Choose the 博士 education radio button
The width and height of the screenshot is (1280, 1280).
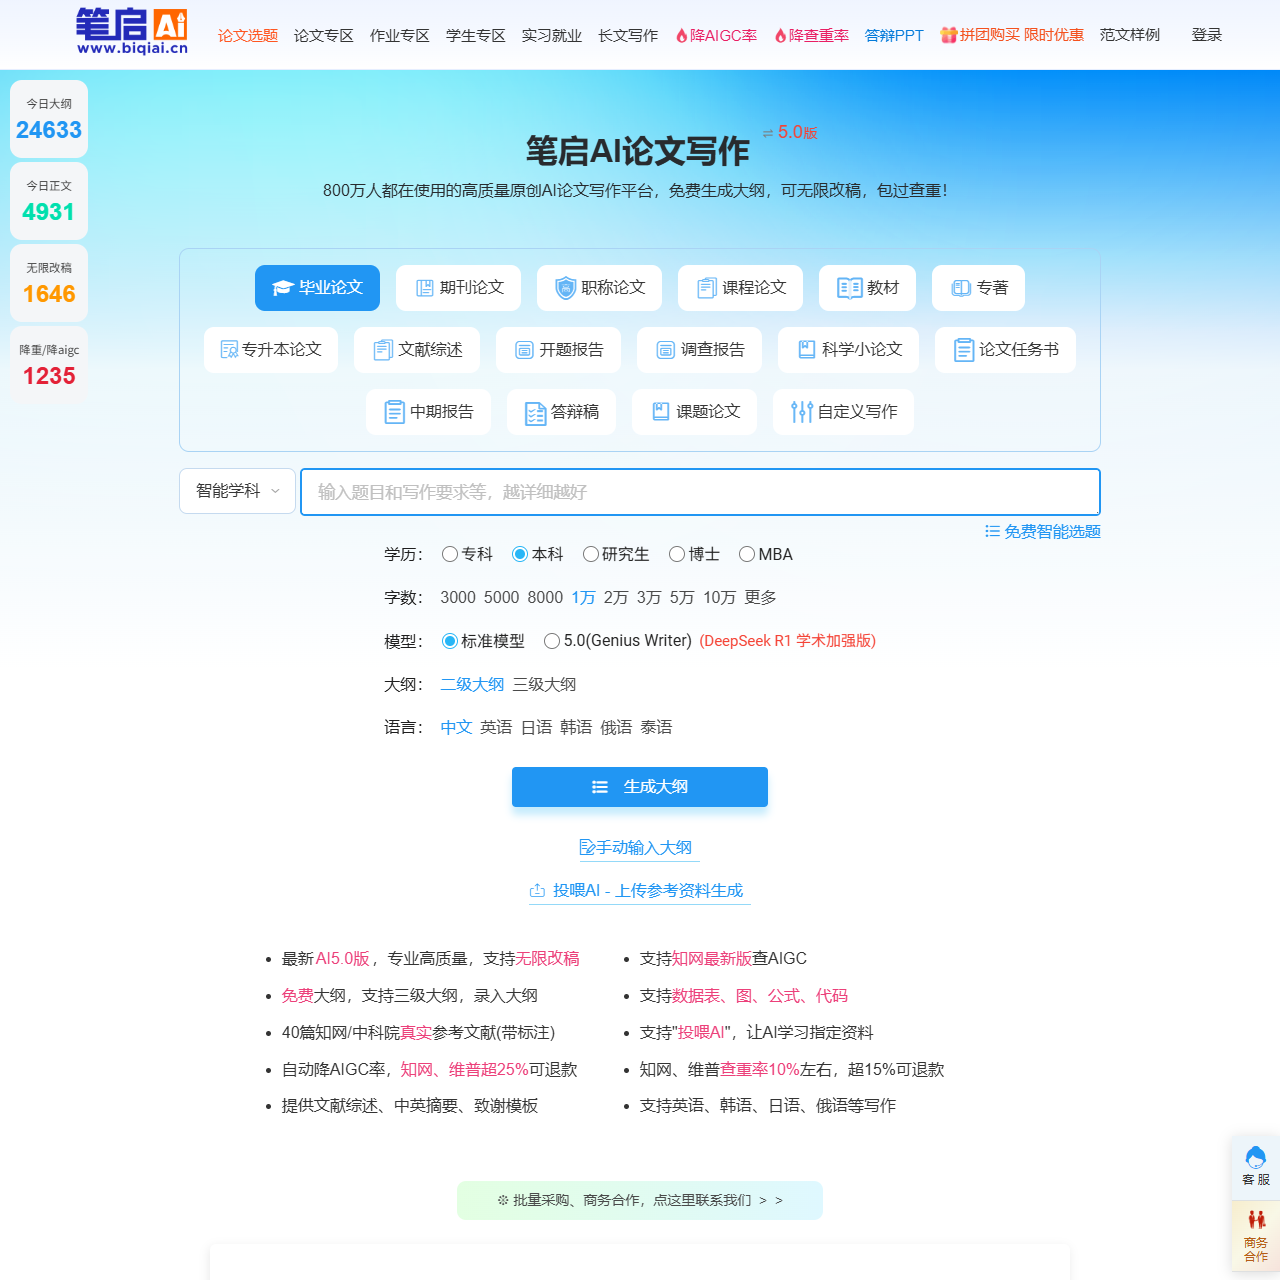677,554
